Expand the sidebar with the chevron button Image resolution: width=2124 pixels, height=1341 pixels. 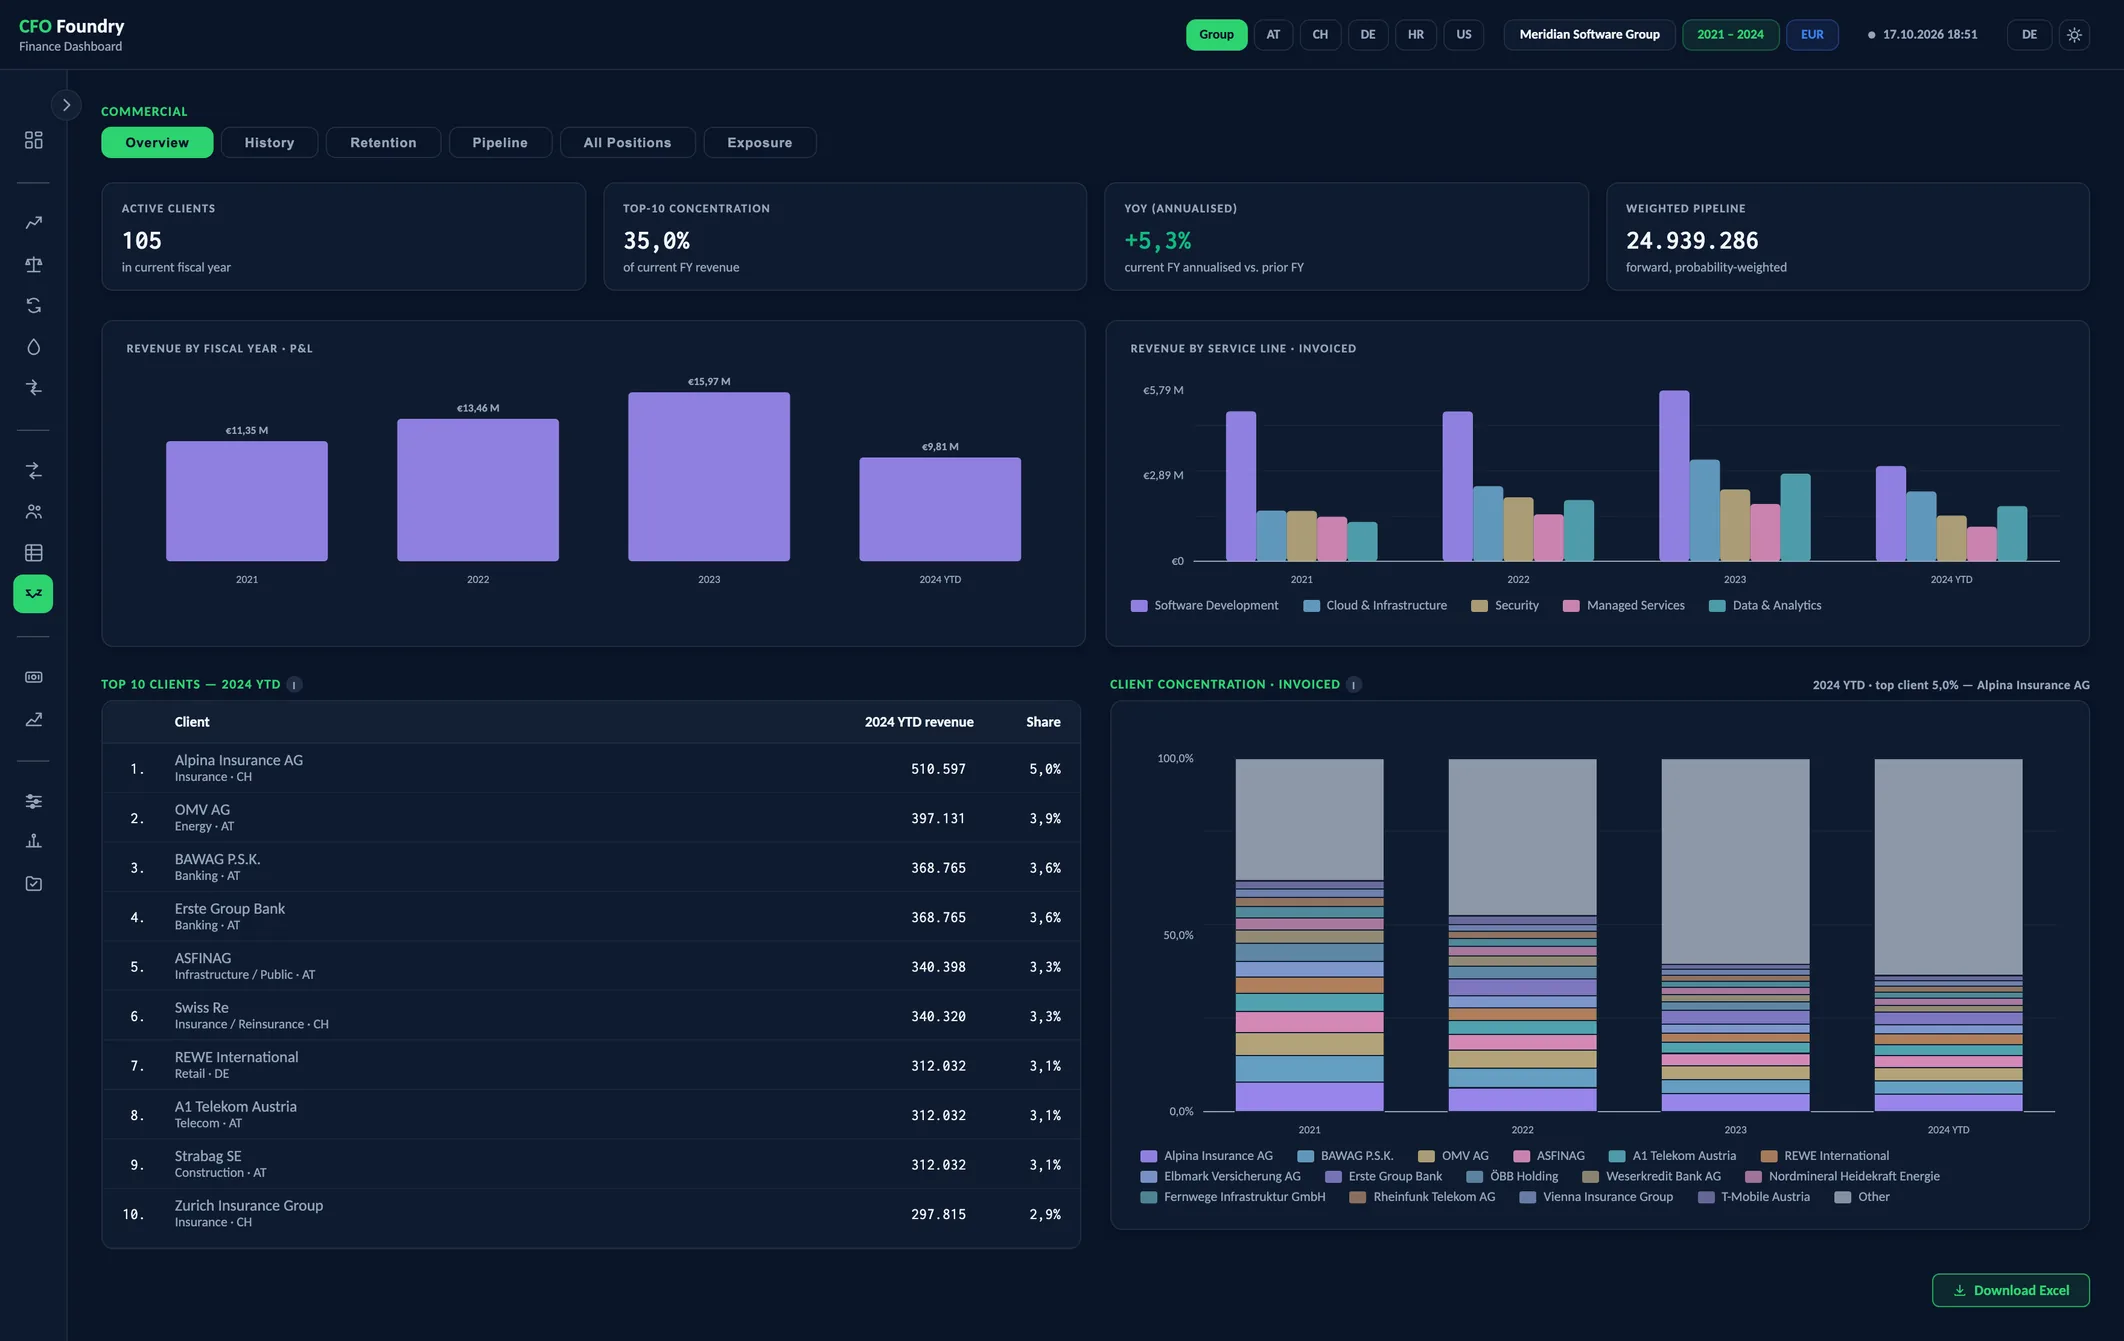coord(66,104)
